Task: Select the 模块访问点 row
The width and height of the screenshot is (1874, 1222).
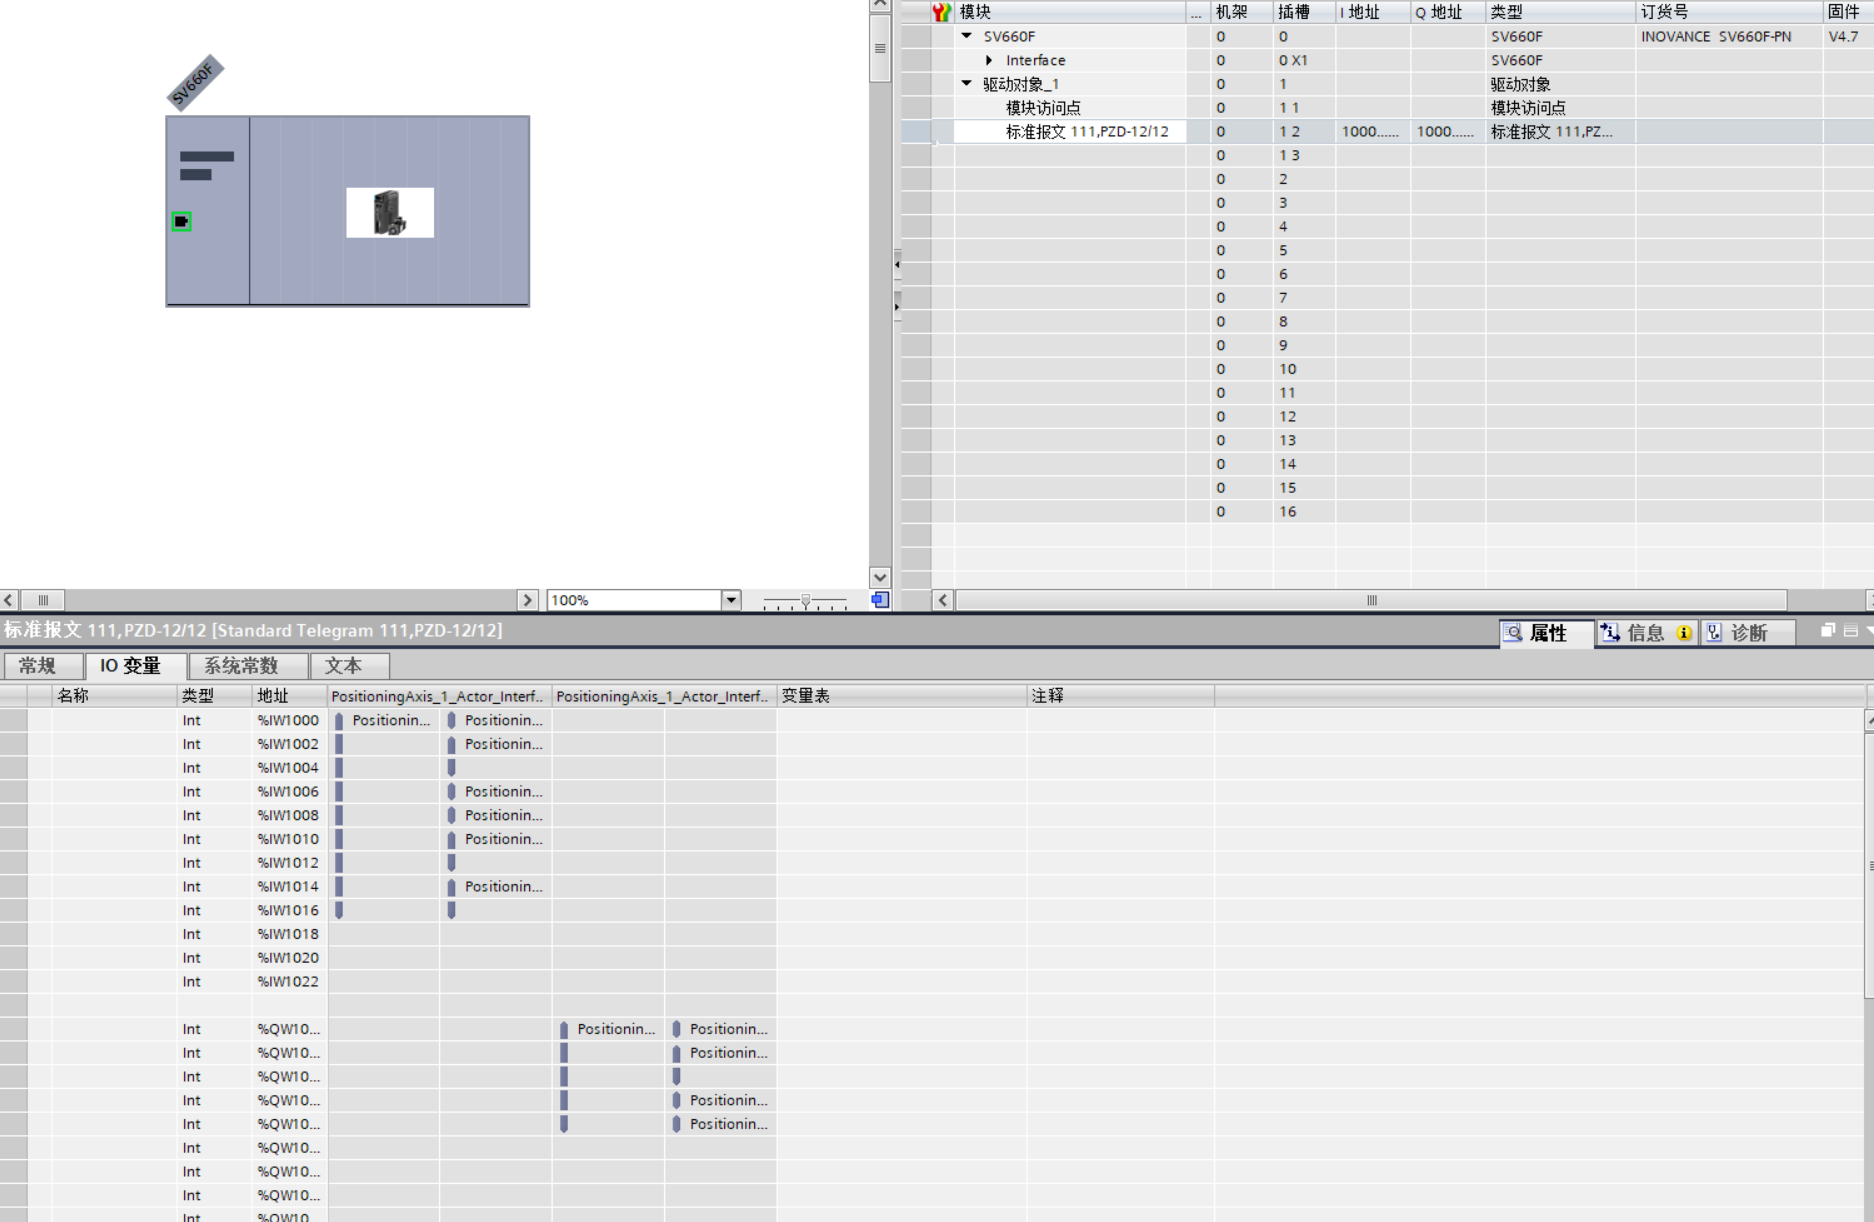Action: pos(1042,108)
